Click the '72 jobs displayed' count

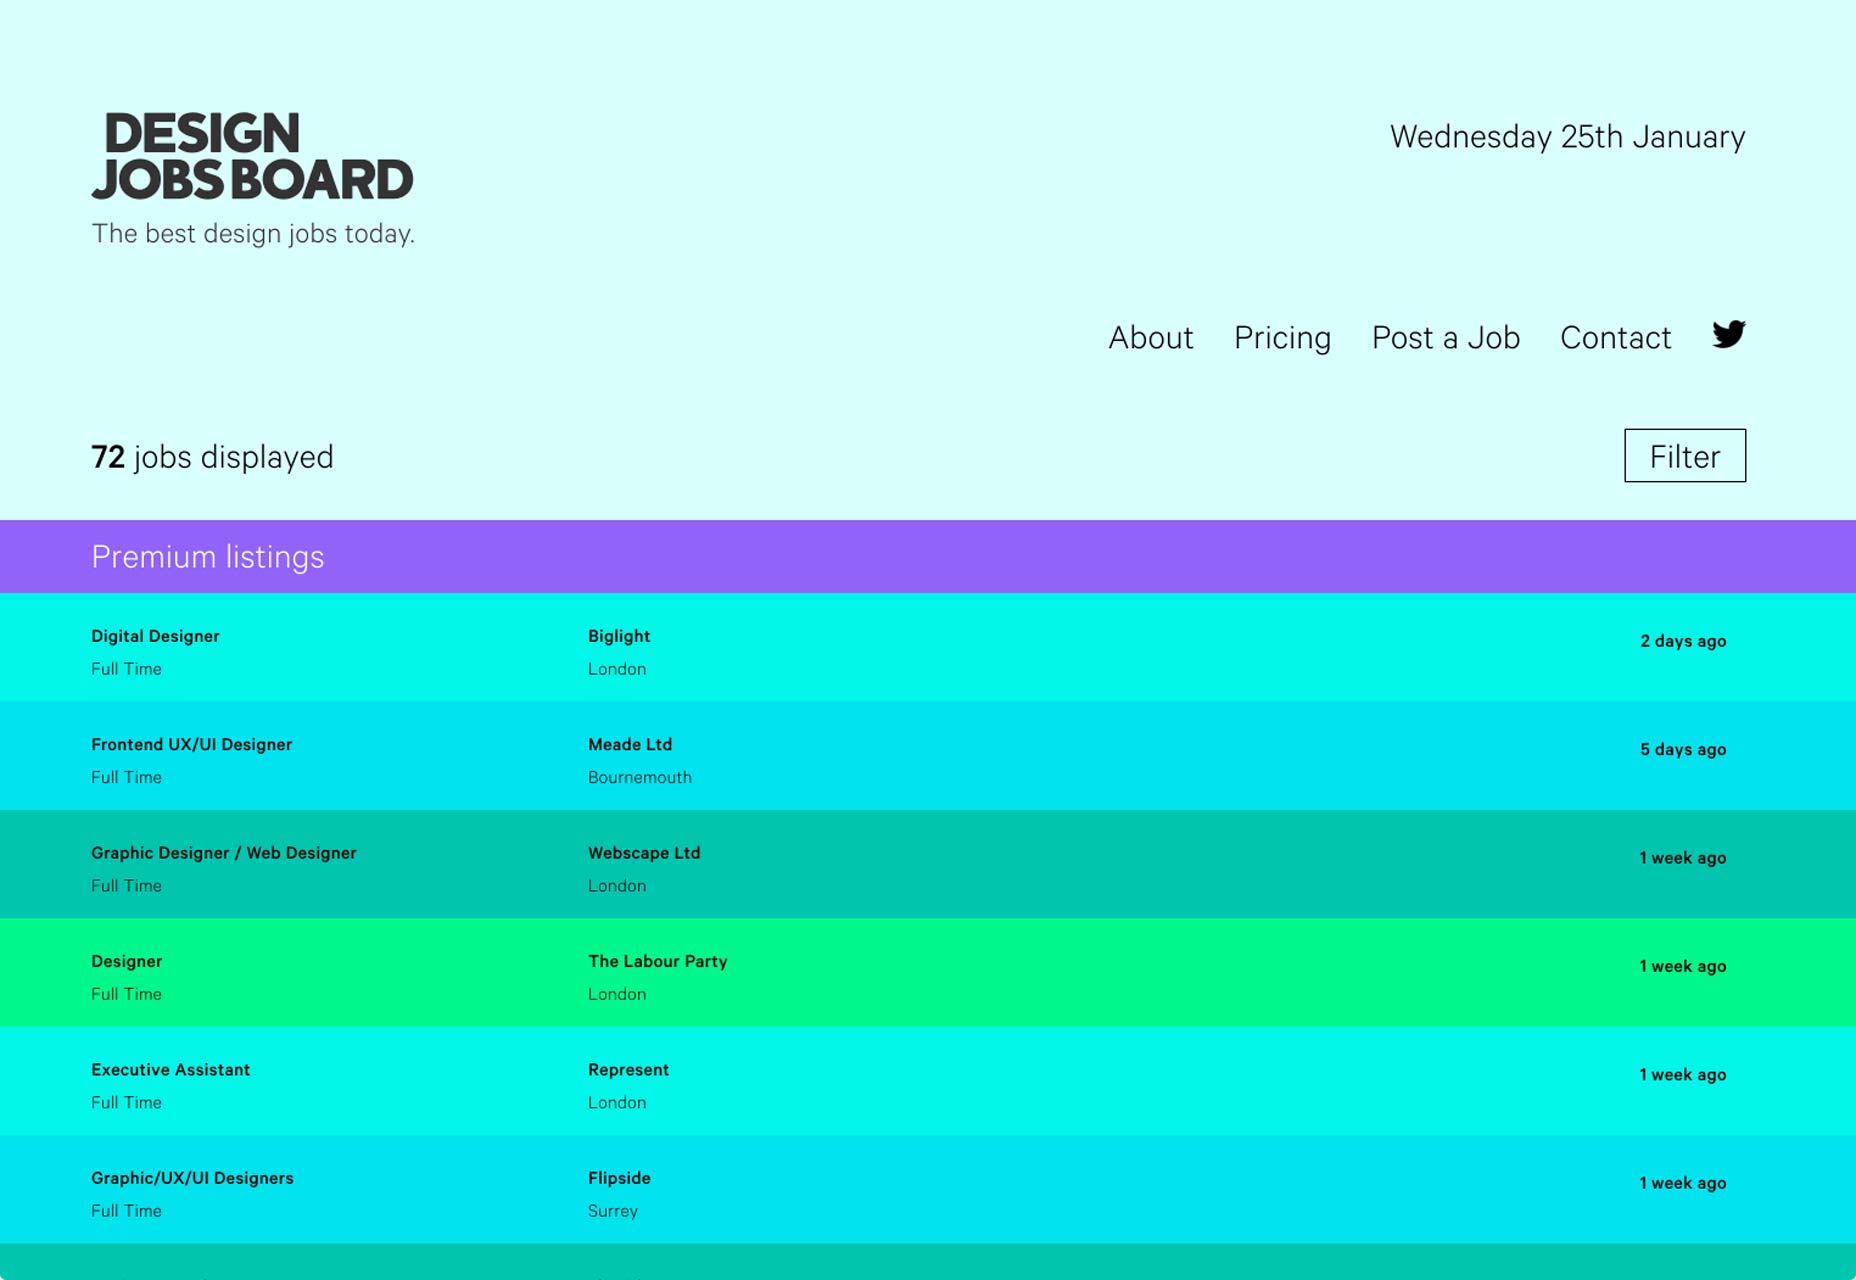[x=212, y=457]
